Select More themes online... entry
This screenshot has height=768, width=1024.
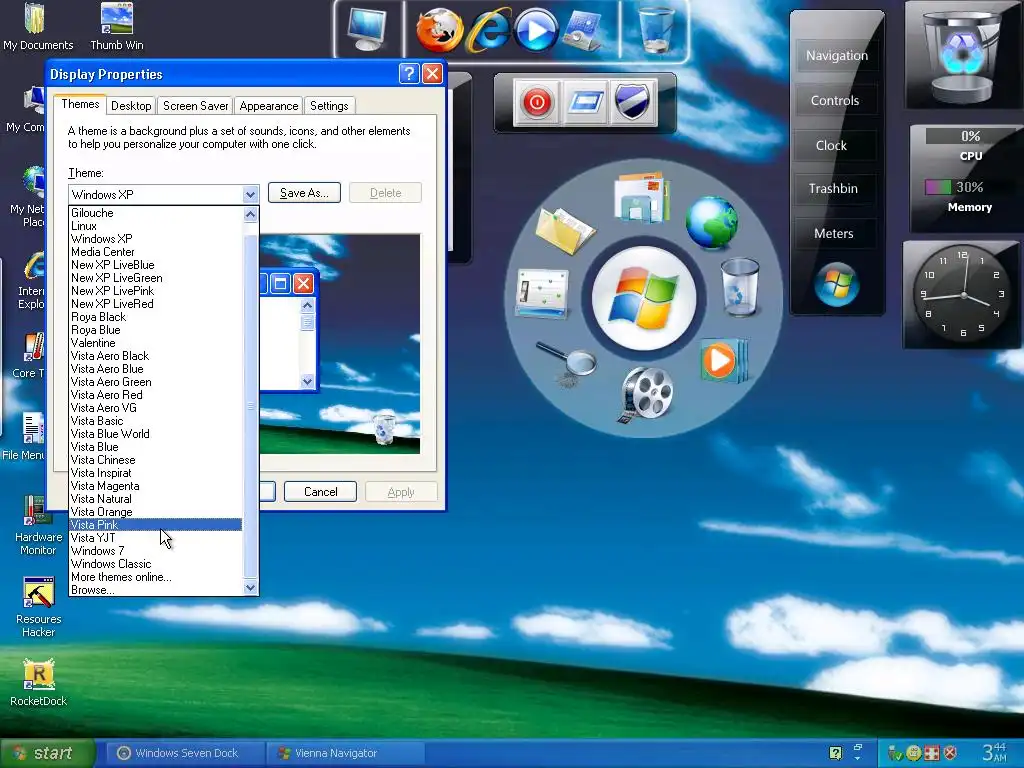click(155, 577)
